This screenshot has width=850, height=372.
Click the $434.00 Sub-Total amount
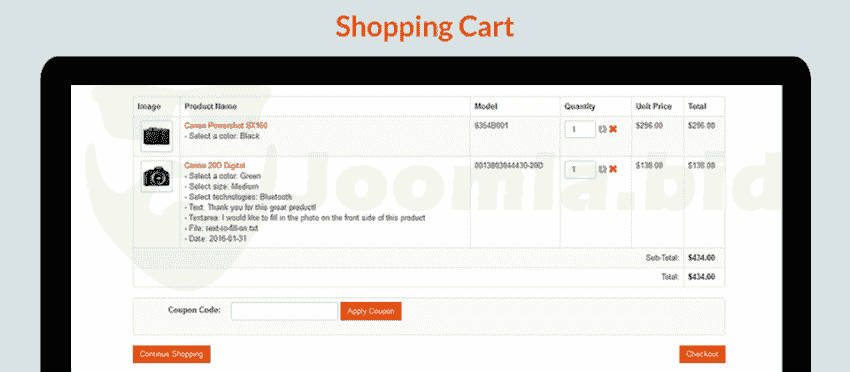[x=701, y=258]
